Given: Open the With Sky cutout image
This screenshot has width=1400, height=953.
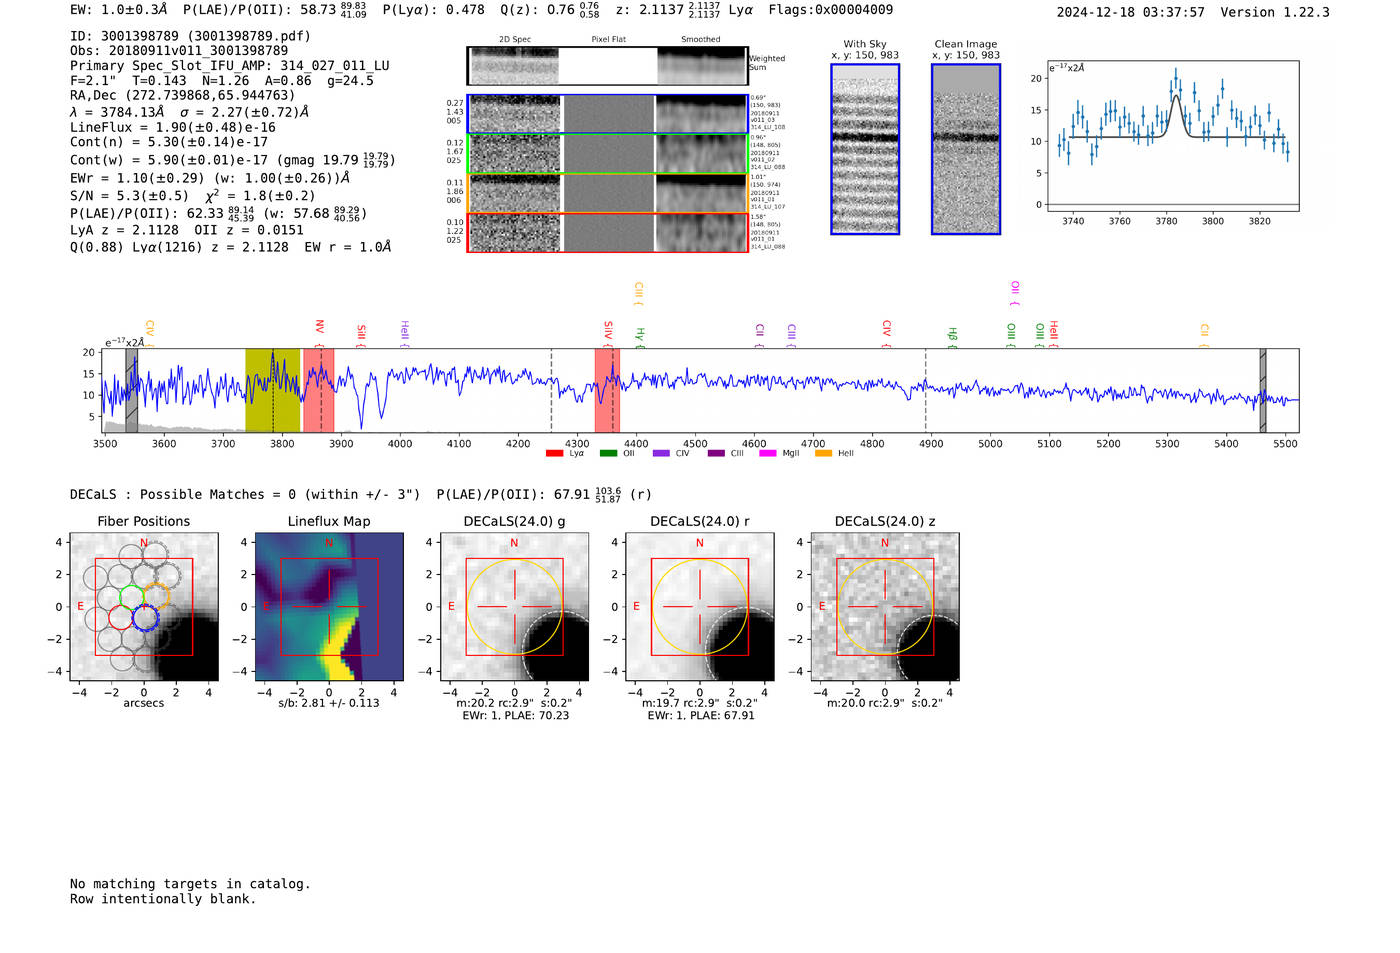Looking at the screenshot, I should pos(865,149).
